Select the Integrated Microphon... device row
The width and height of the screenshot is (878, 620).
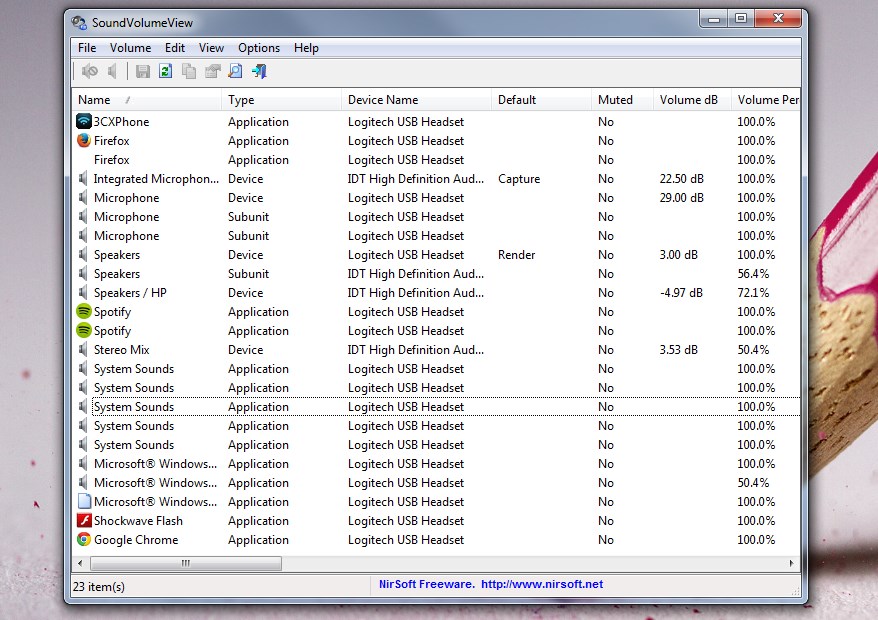436,179
